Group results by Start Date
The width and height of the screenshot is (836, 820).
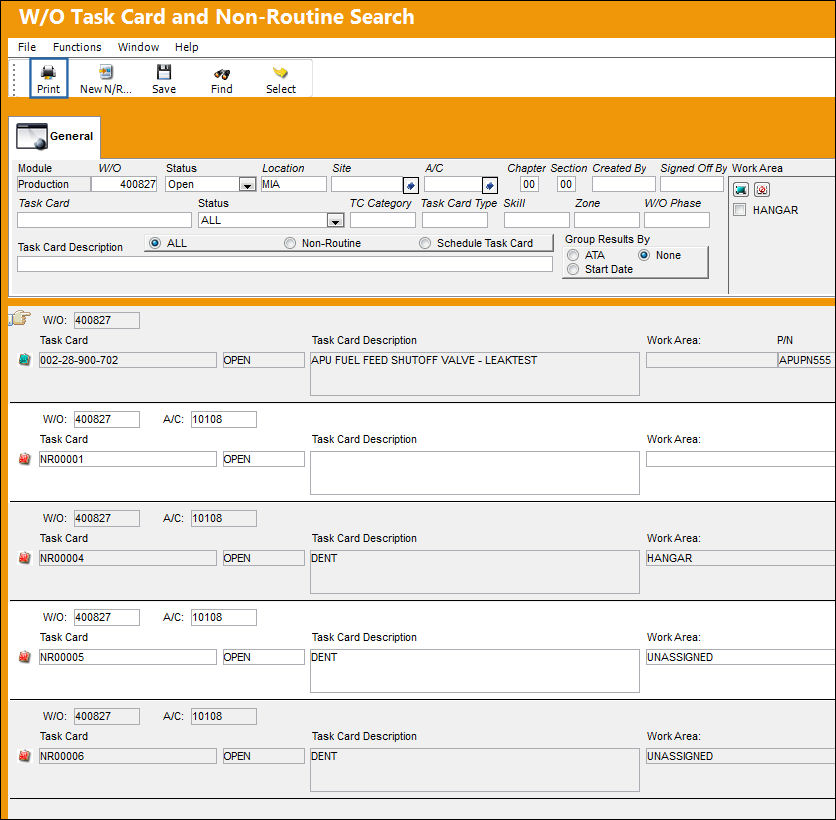click(573, 269)
